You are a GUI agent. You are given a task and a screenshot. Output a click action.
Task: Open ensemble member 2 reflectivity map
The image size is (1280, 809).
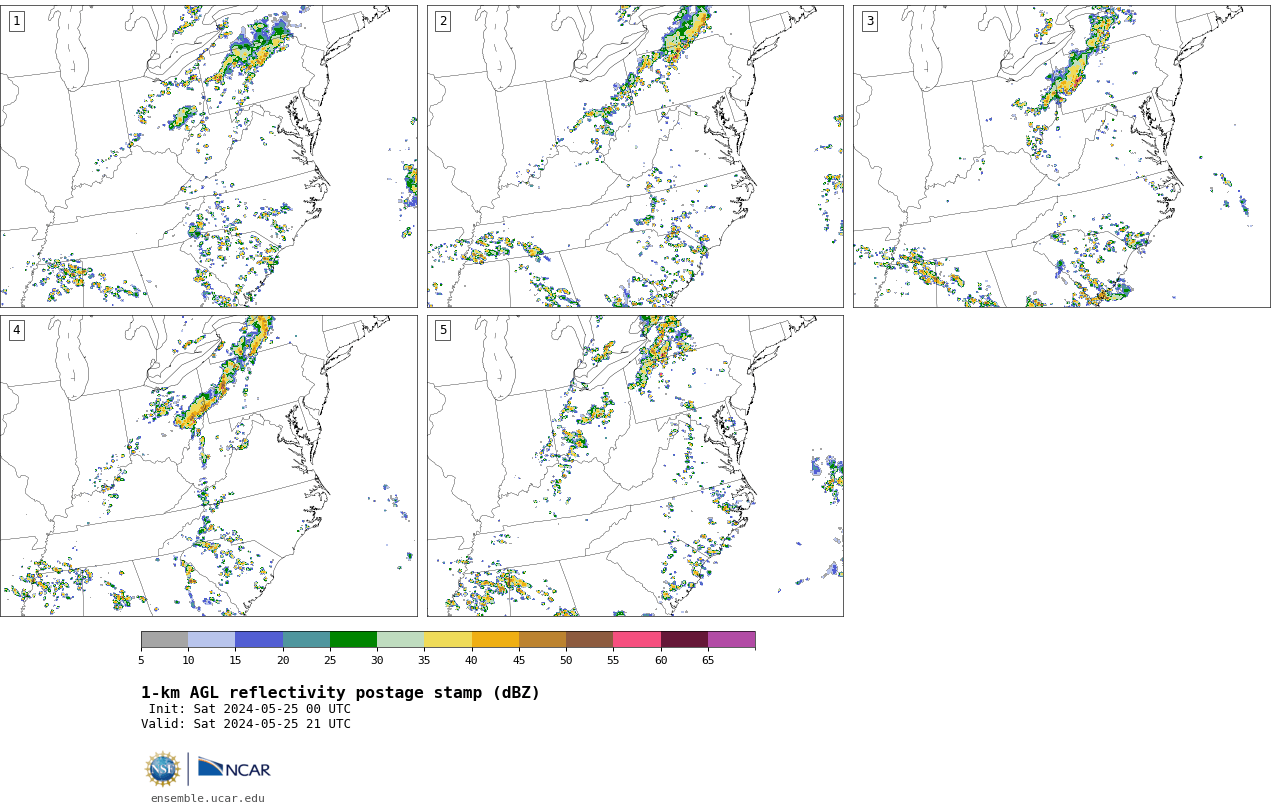tap(635, 156)
